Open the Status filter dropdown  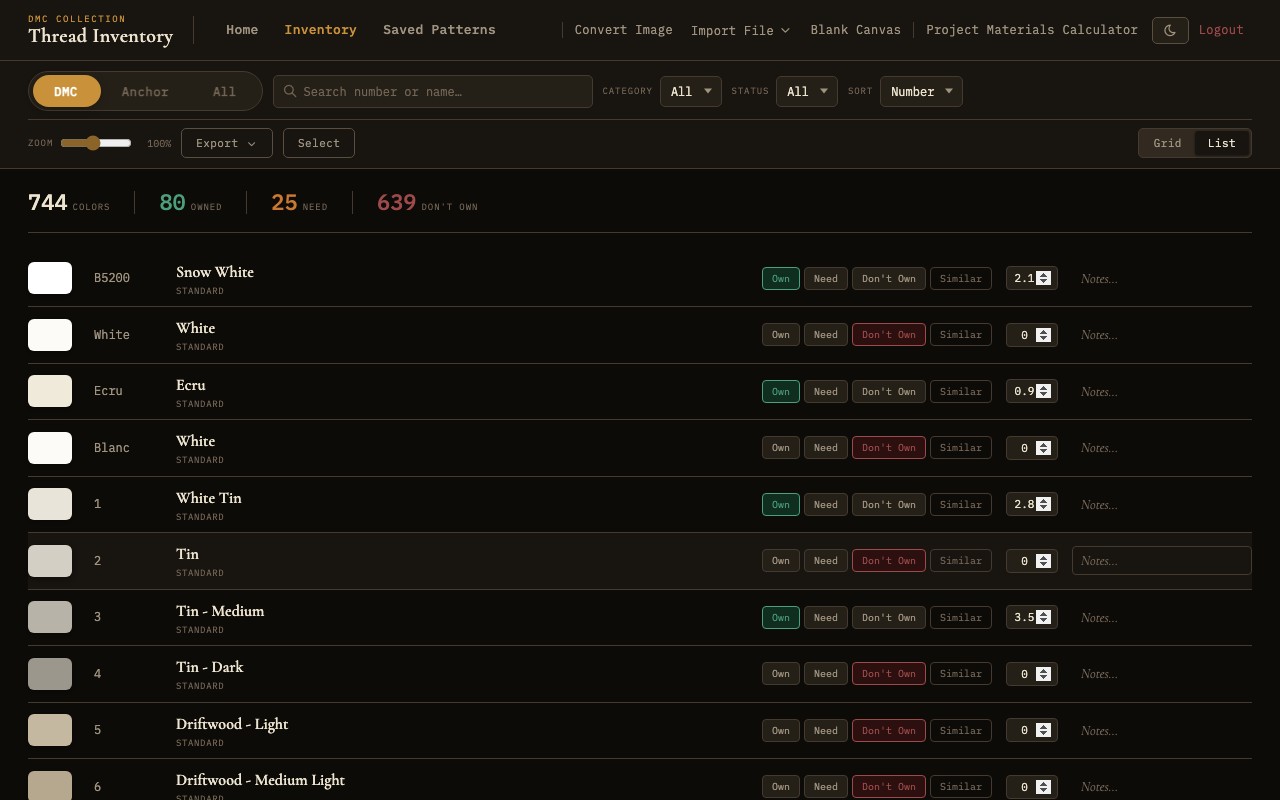coord(806,91)
